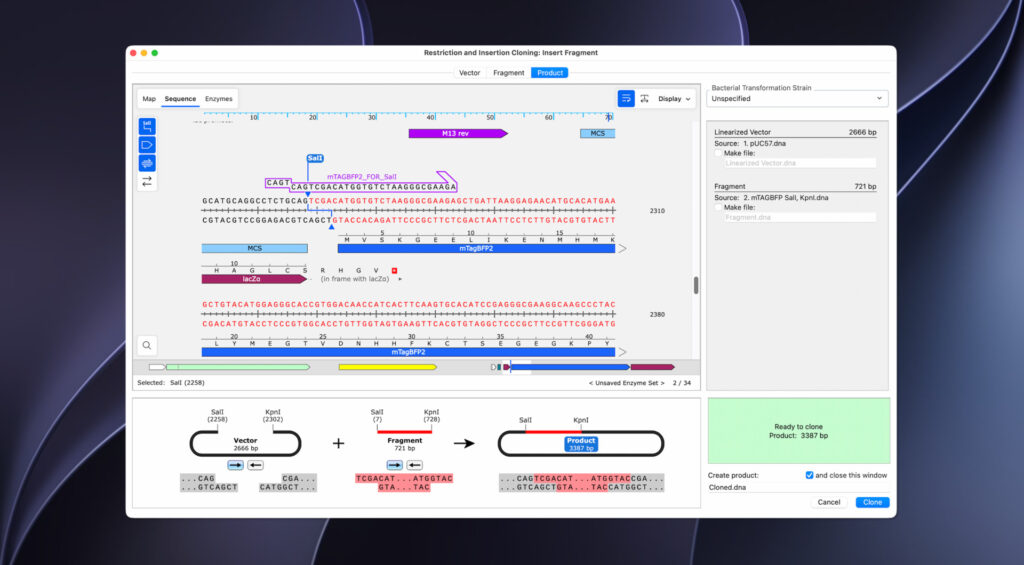The width and height of the screenshot is (1024, 565).
Task: Edit the Cloned.dna product name field
Action: pyautogui.click(x=798, y=487)
